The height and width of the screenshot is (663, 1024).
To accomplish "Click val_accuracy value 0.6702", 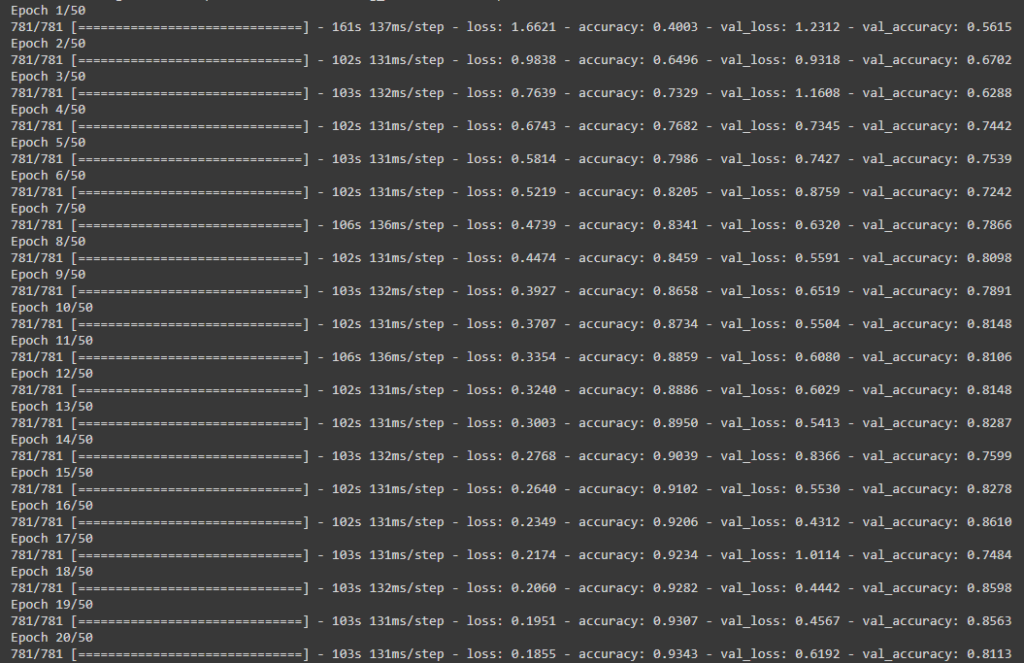I will pos(989,59).
